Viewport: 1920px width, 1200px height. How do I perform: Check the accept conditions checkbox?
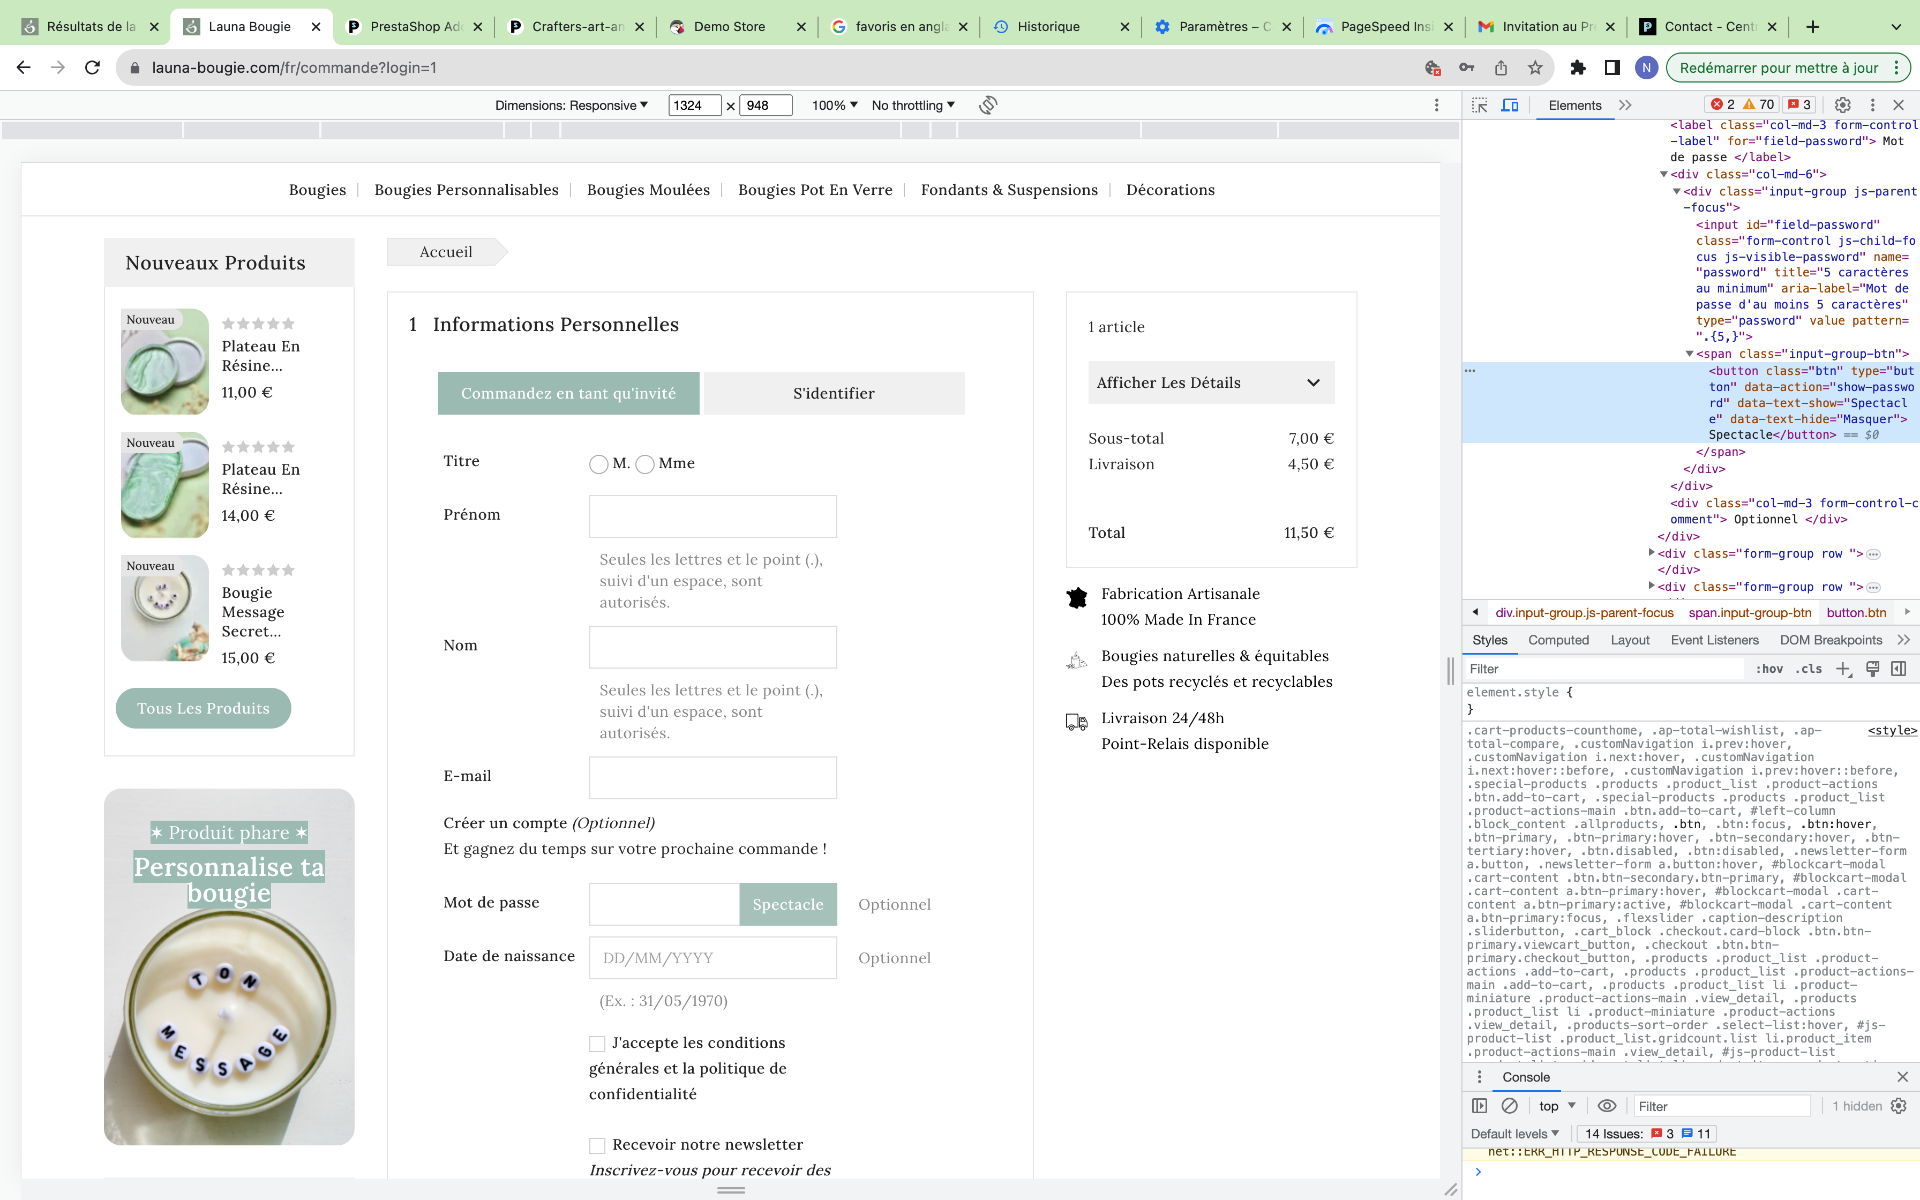[x=597, y=1044]
